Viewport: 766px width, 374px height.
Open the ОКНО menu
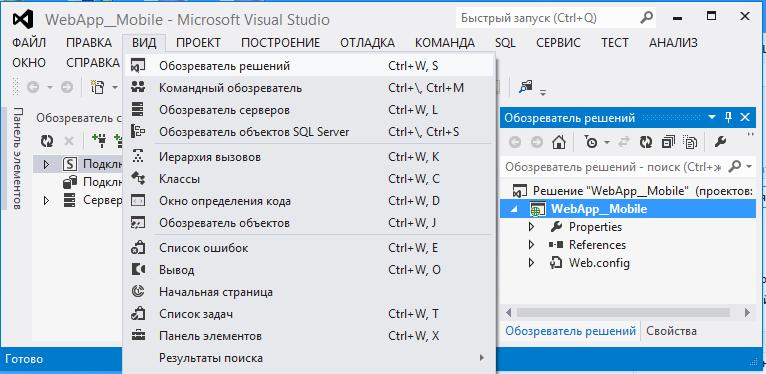point(29,63)
